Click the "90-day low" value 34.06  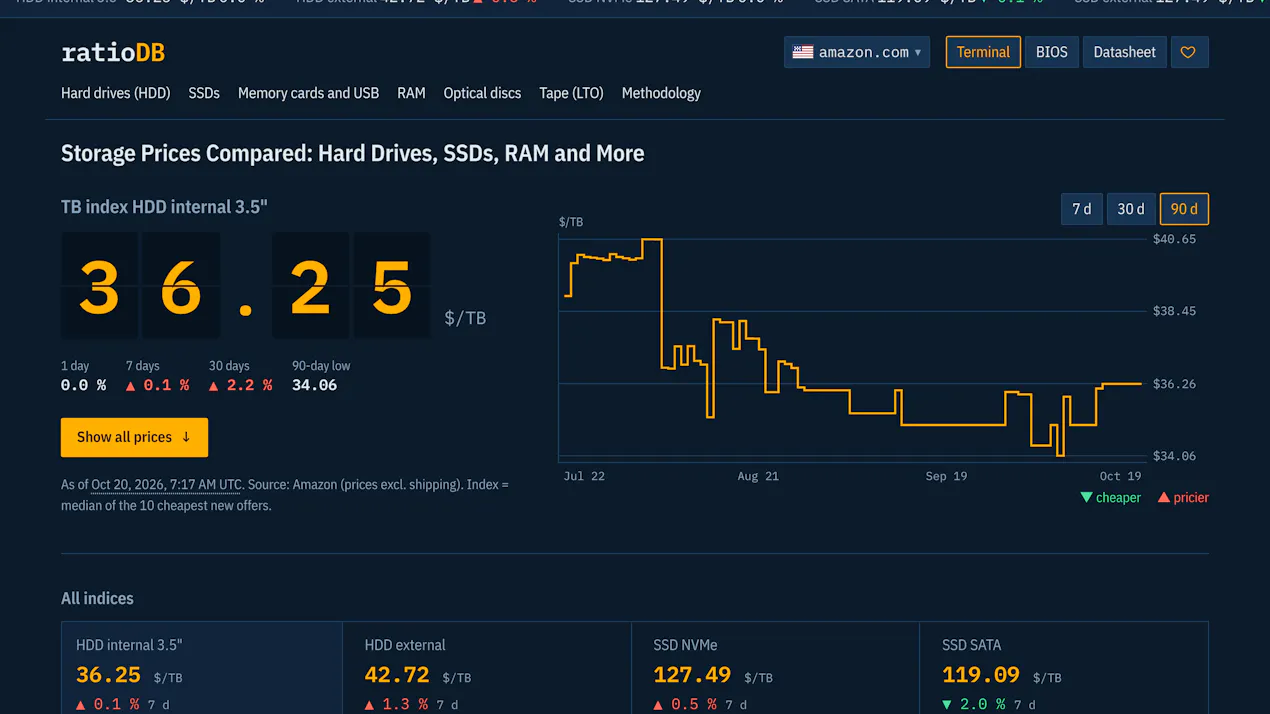tap(314, 385)
